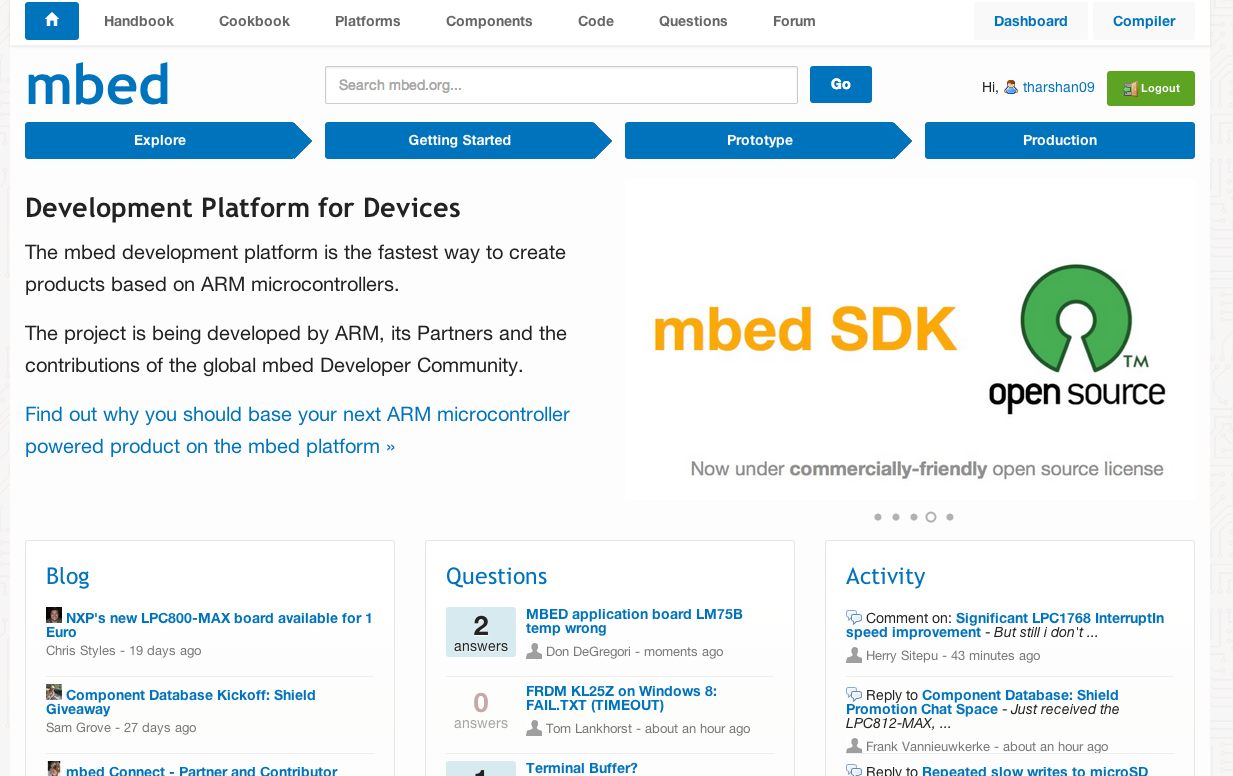The height and width of the screenshot is (776, 1233).
Task: Open the Handbook menu item
Action: (139, 21)
